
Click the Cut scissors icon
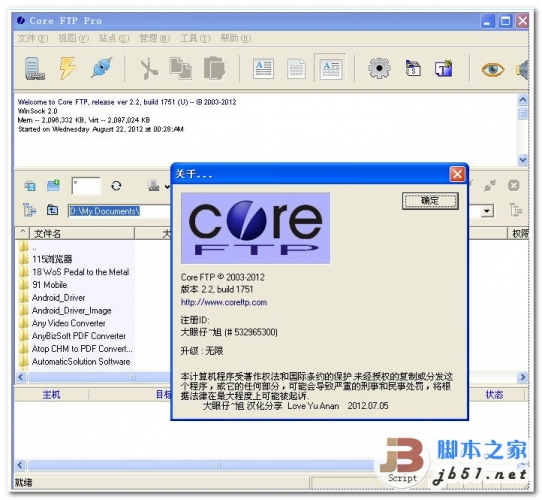point(149,68)
